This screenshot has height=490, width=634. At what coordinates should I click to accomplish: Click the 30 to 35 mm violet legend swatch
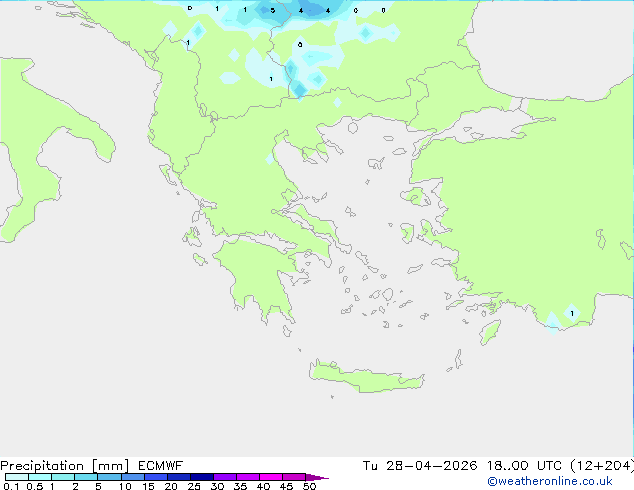(225, 477)
